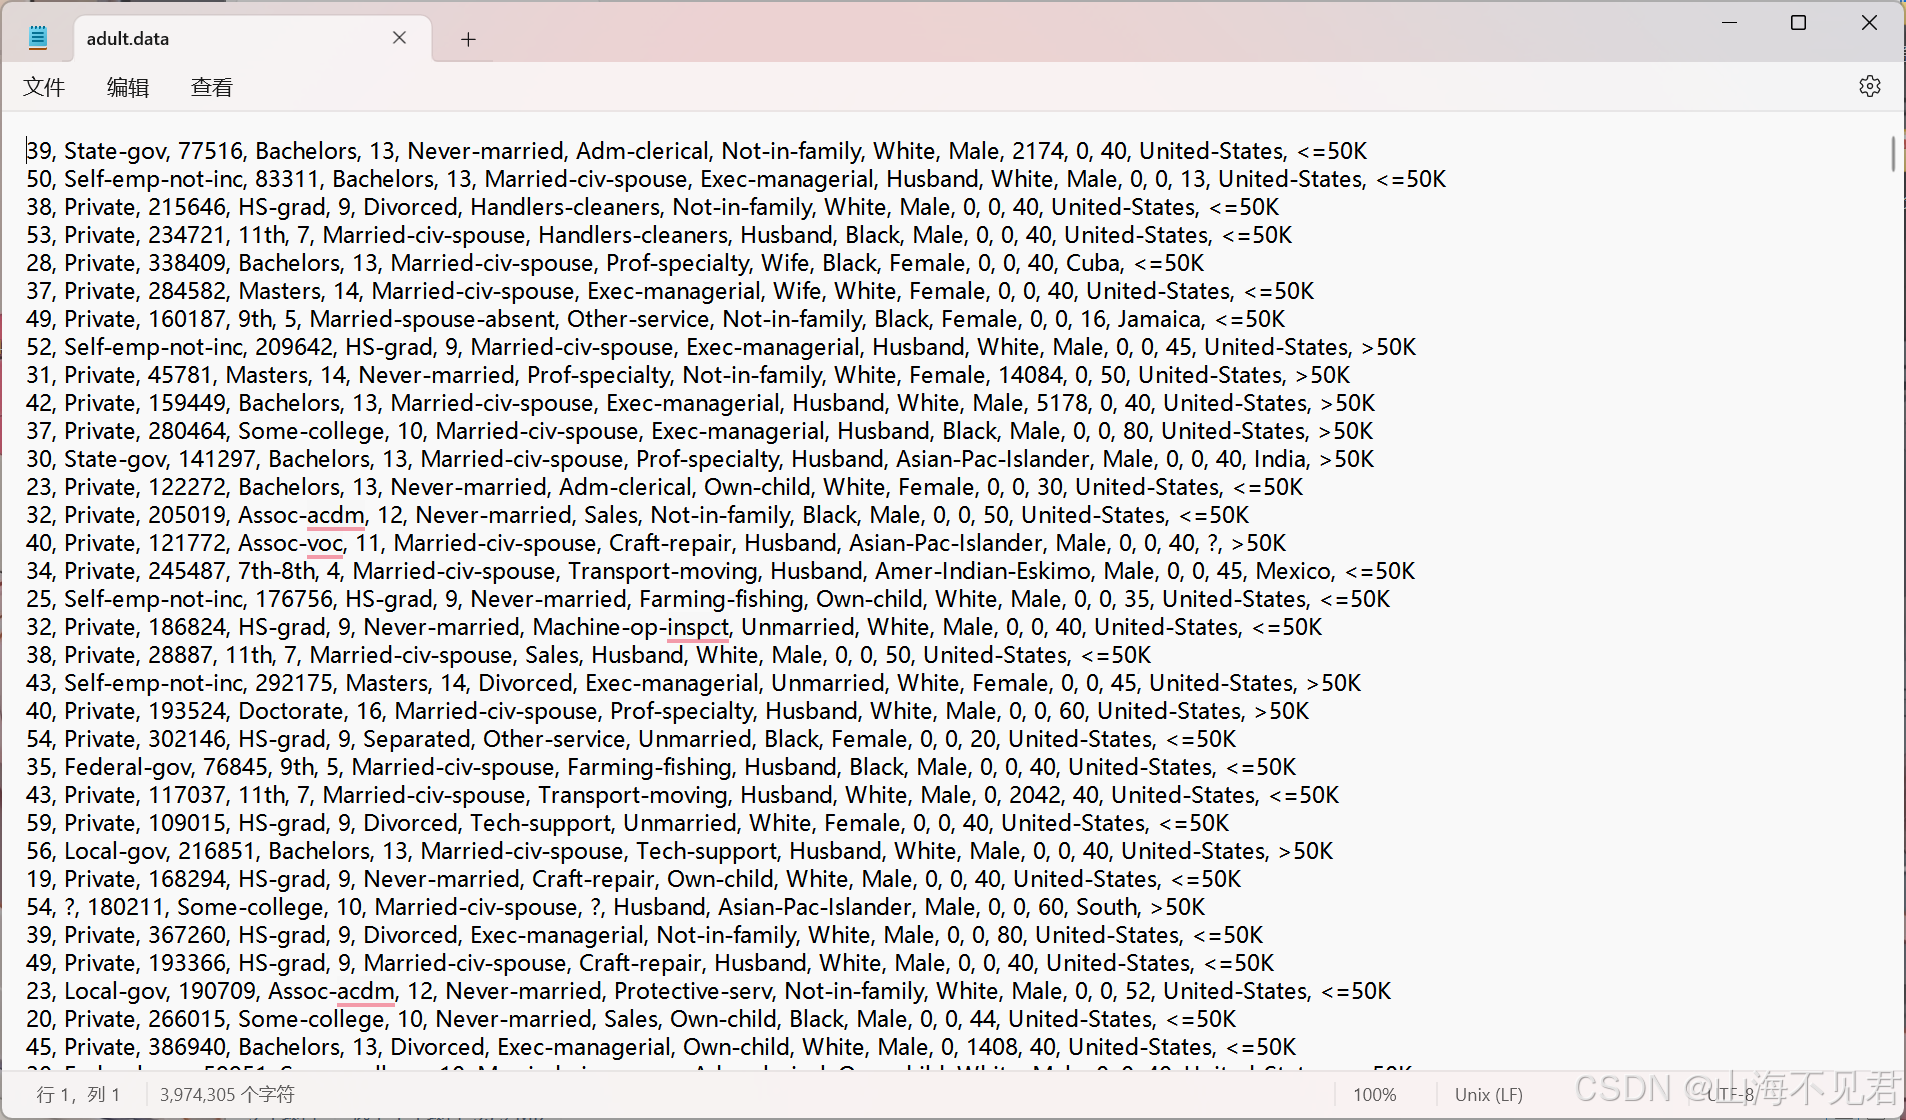Open the 文件 (File) menu
The height and width of the screenshot is (1120, 1906).
click(x=44, y=87)
